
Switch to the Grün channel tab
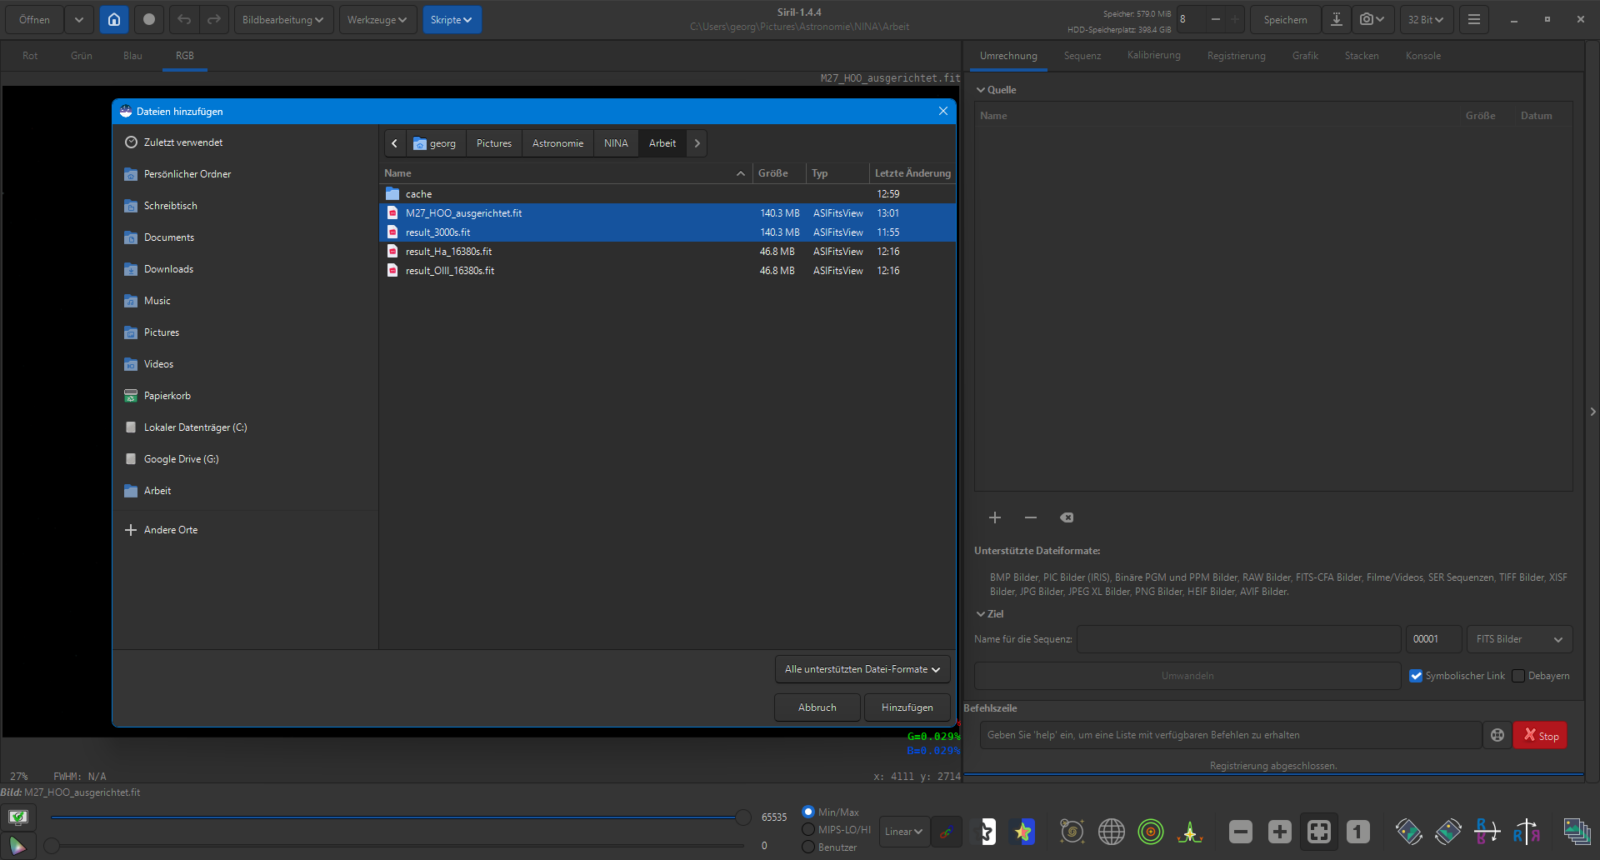point(82,56)
